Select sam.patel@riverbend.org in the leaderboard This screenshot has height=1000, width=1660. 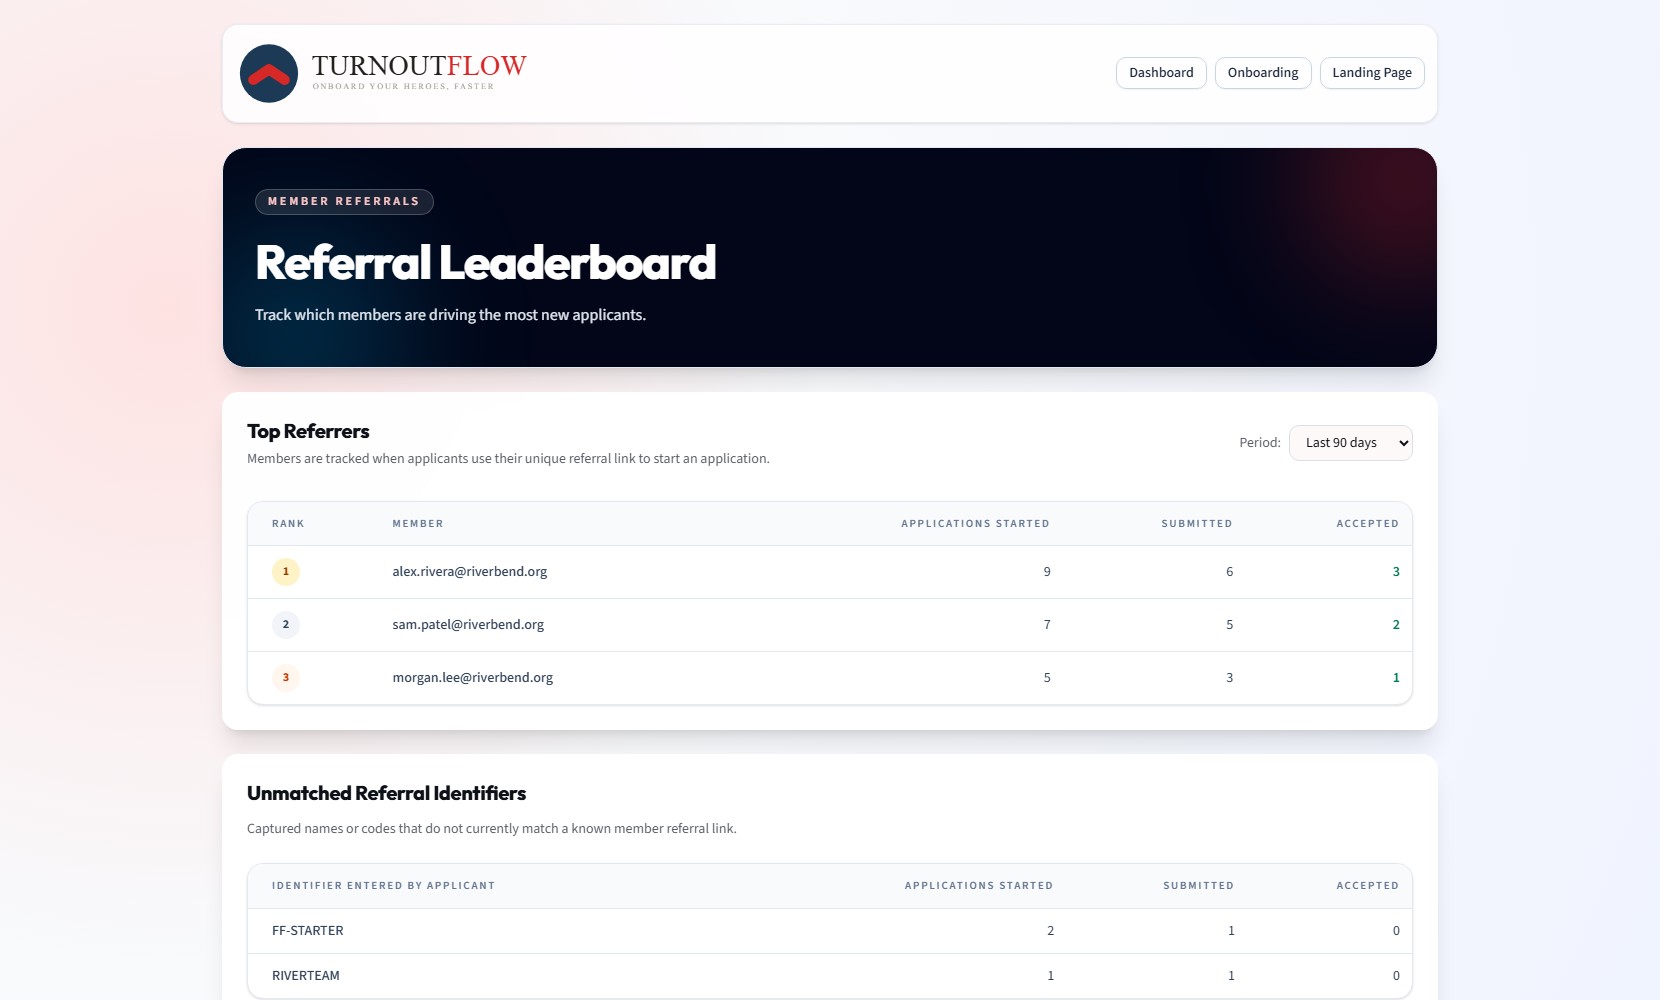(x=468, y=625)
